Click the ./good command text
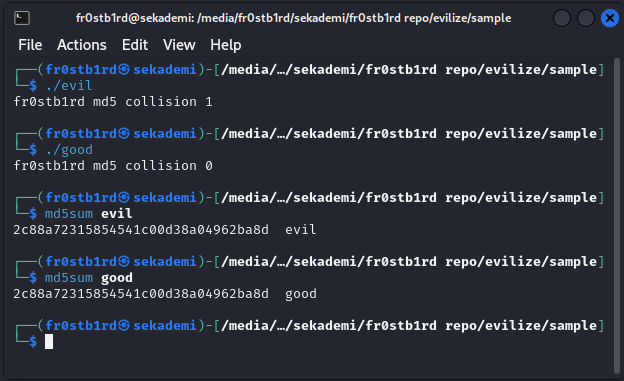 coord(69,150)
